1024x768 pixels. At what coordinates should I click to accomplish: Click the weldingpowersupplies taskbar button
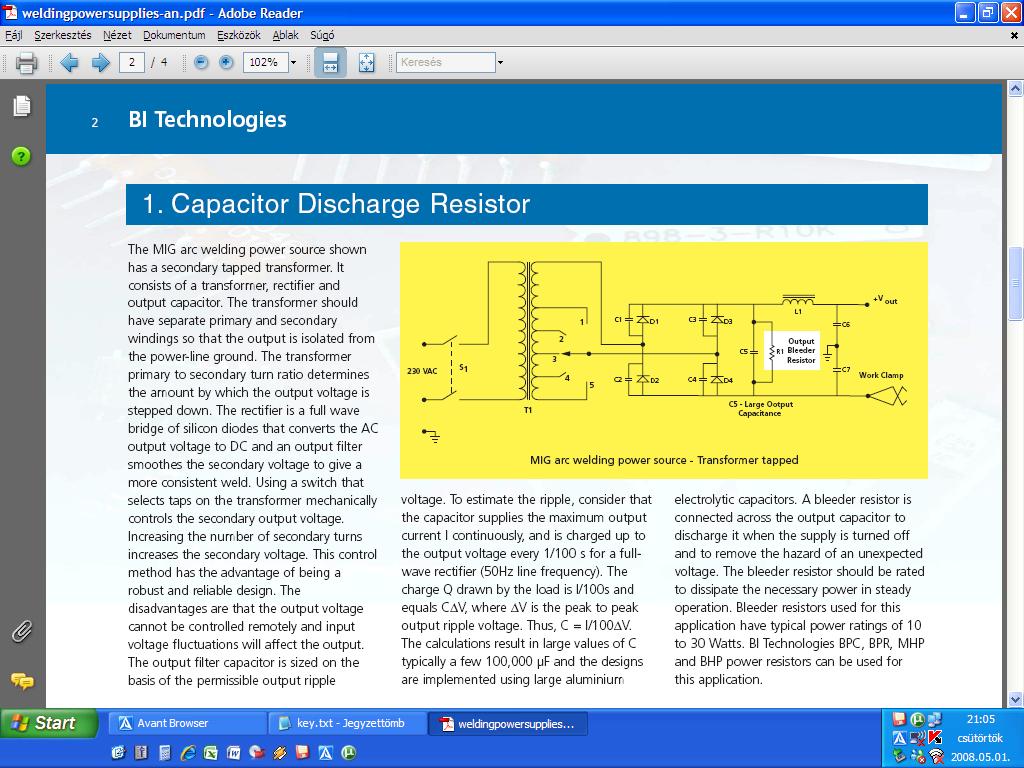(x=508, y=724)
